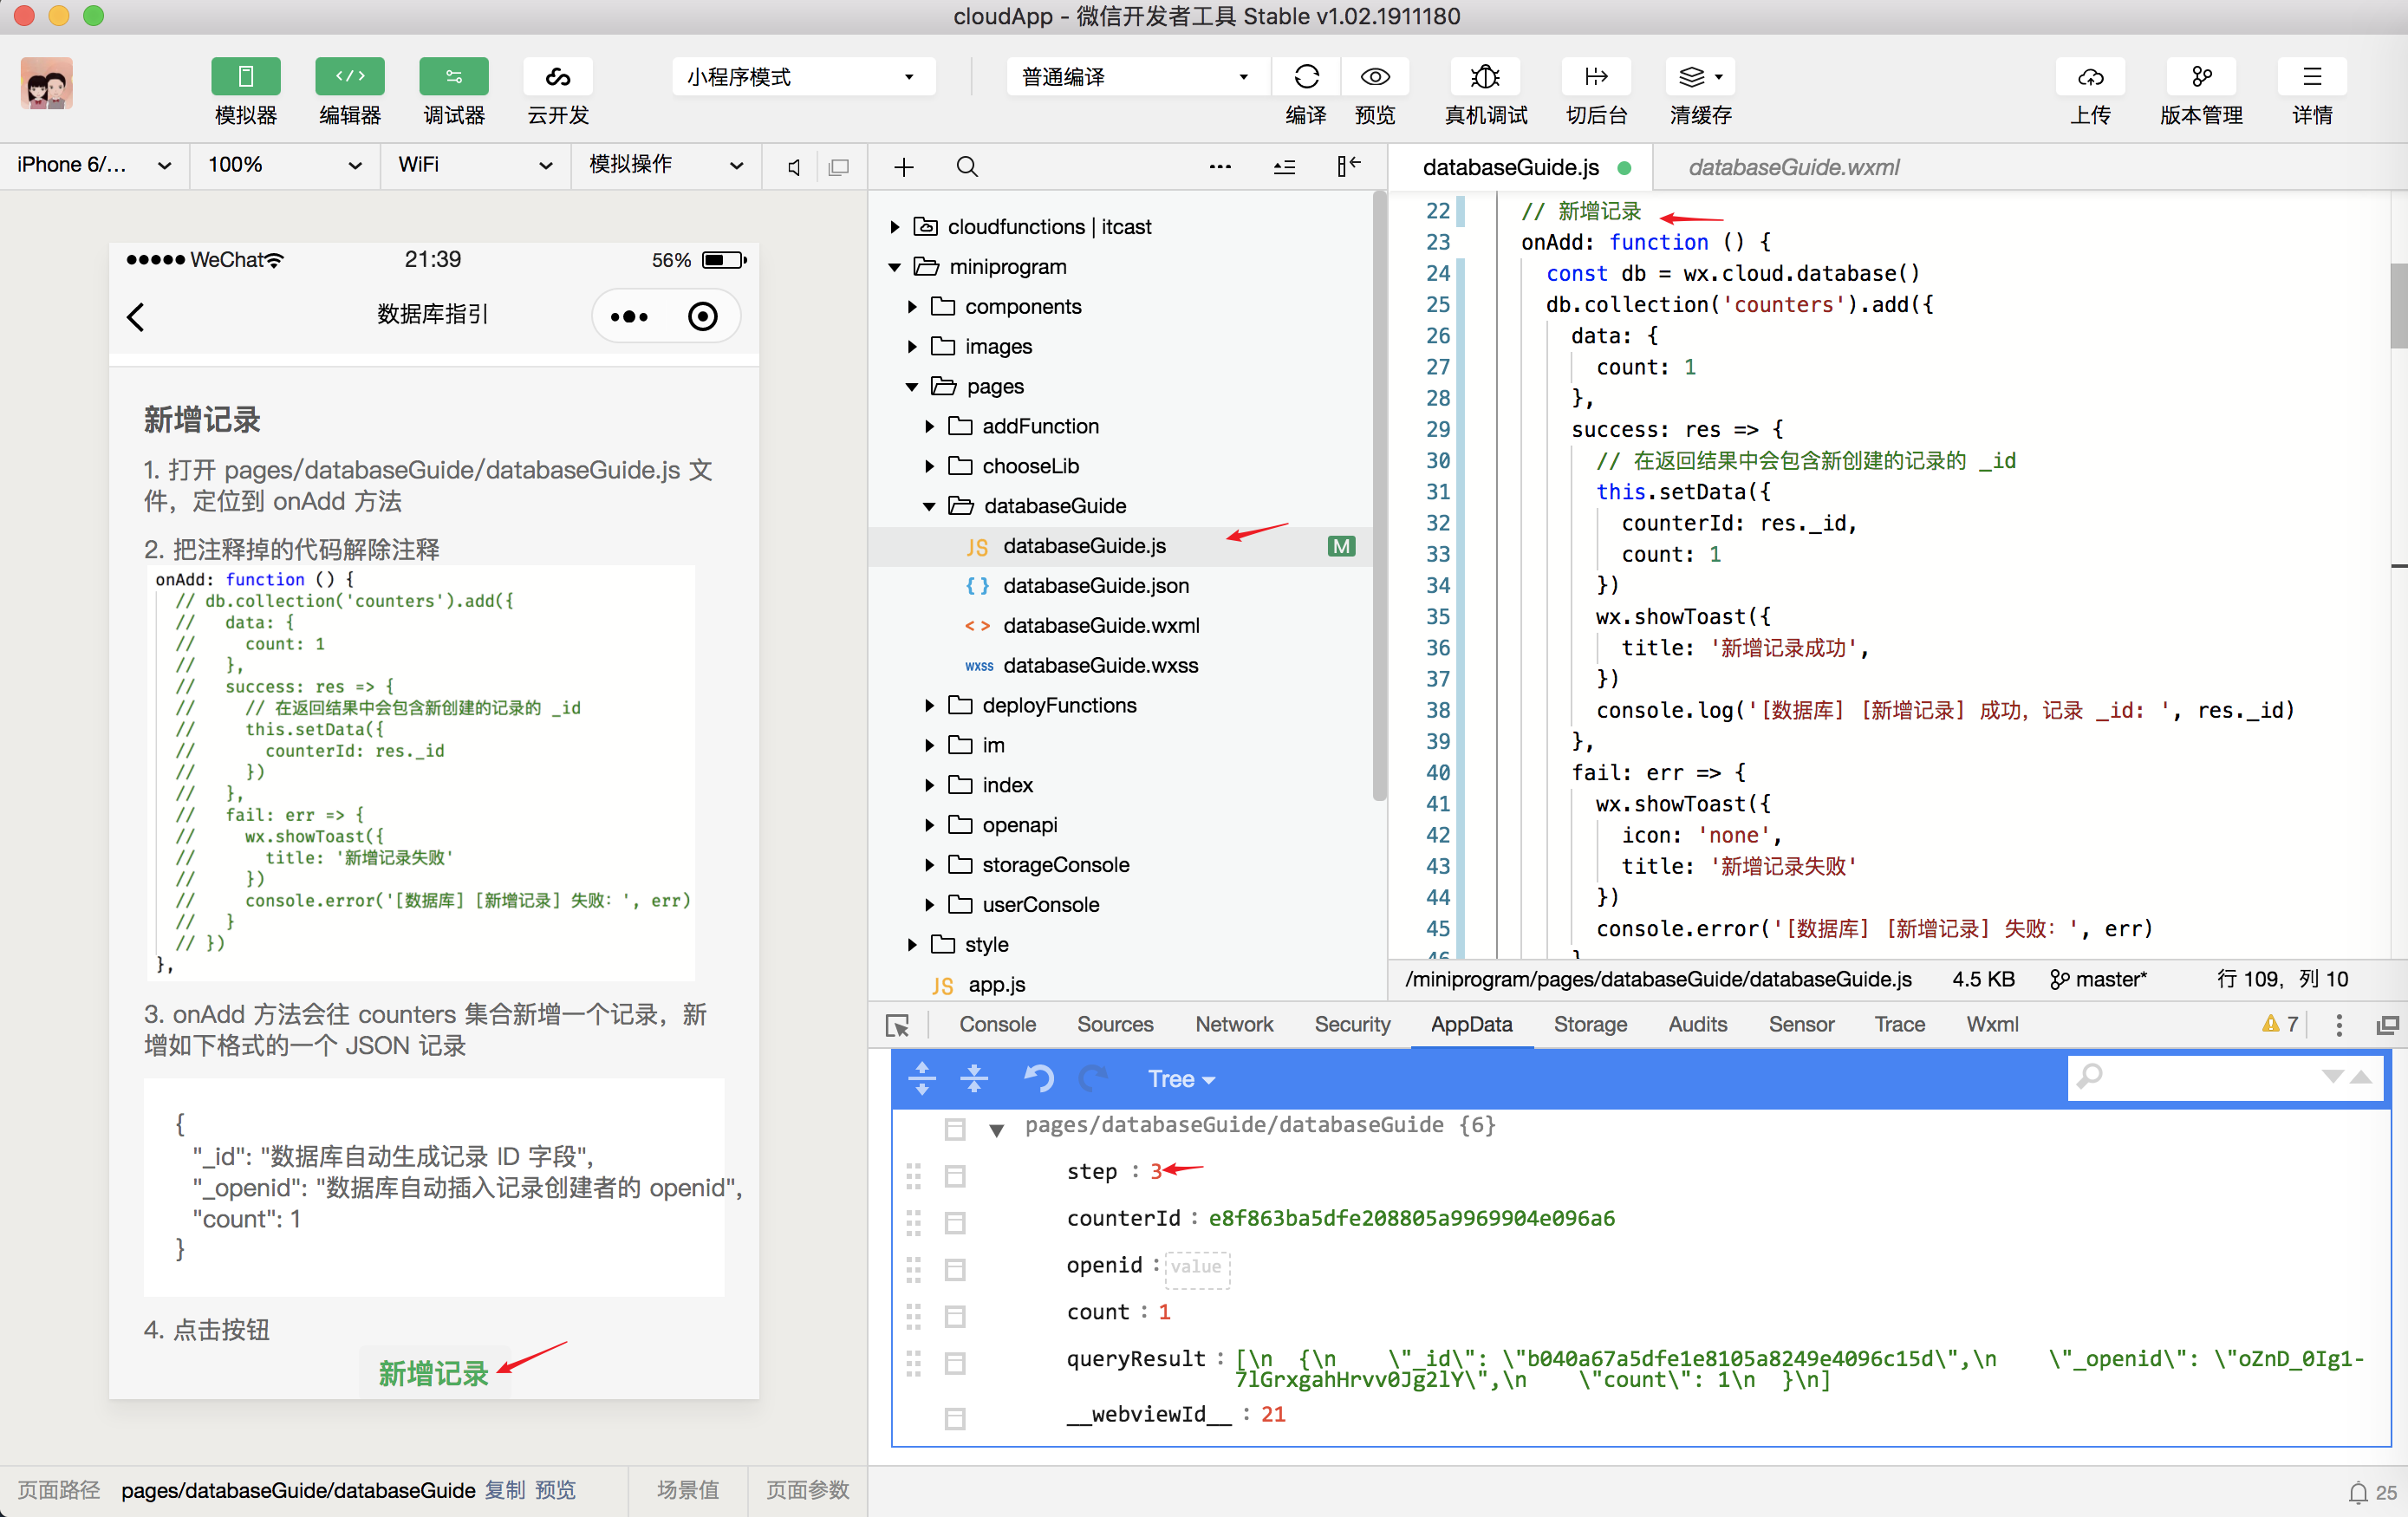Switch to the Wxml tab
This screenshot has height=1517, width=2408.
[x=1992, y=1025]
